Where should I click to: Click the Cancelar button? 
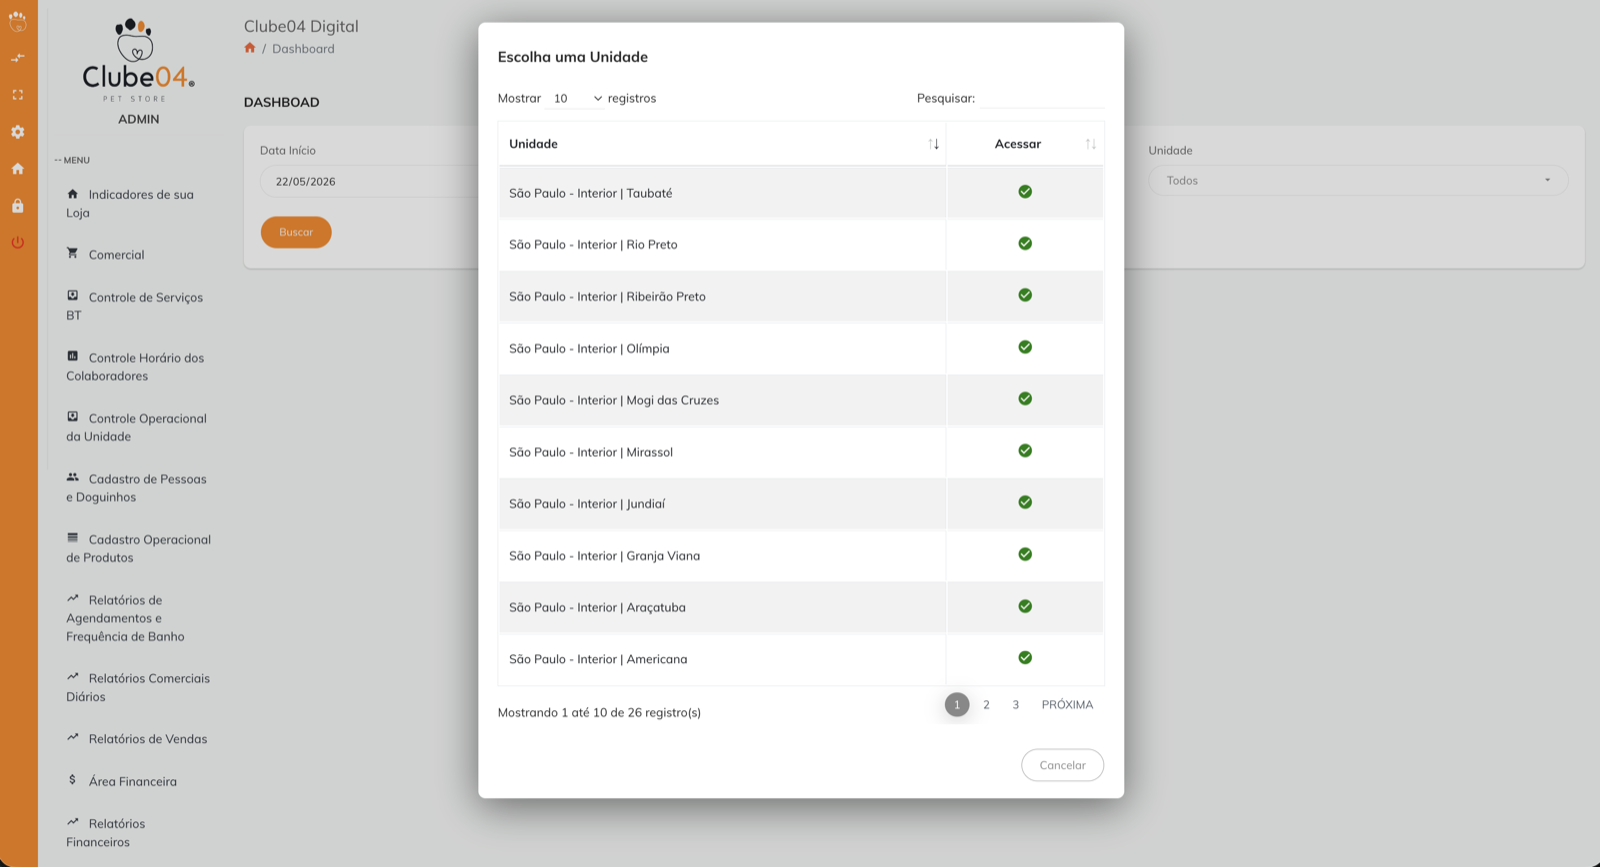[1062, 765]
